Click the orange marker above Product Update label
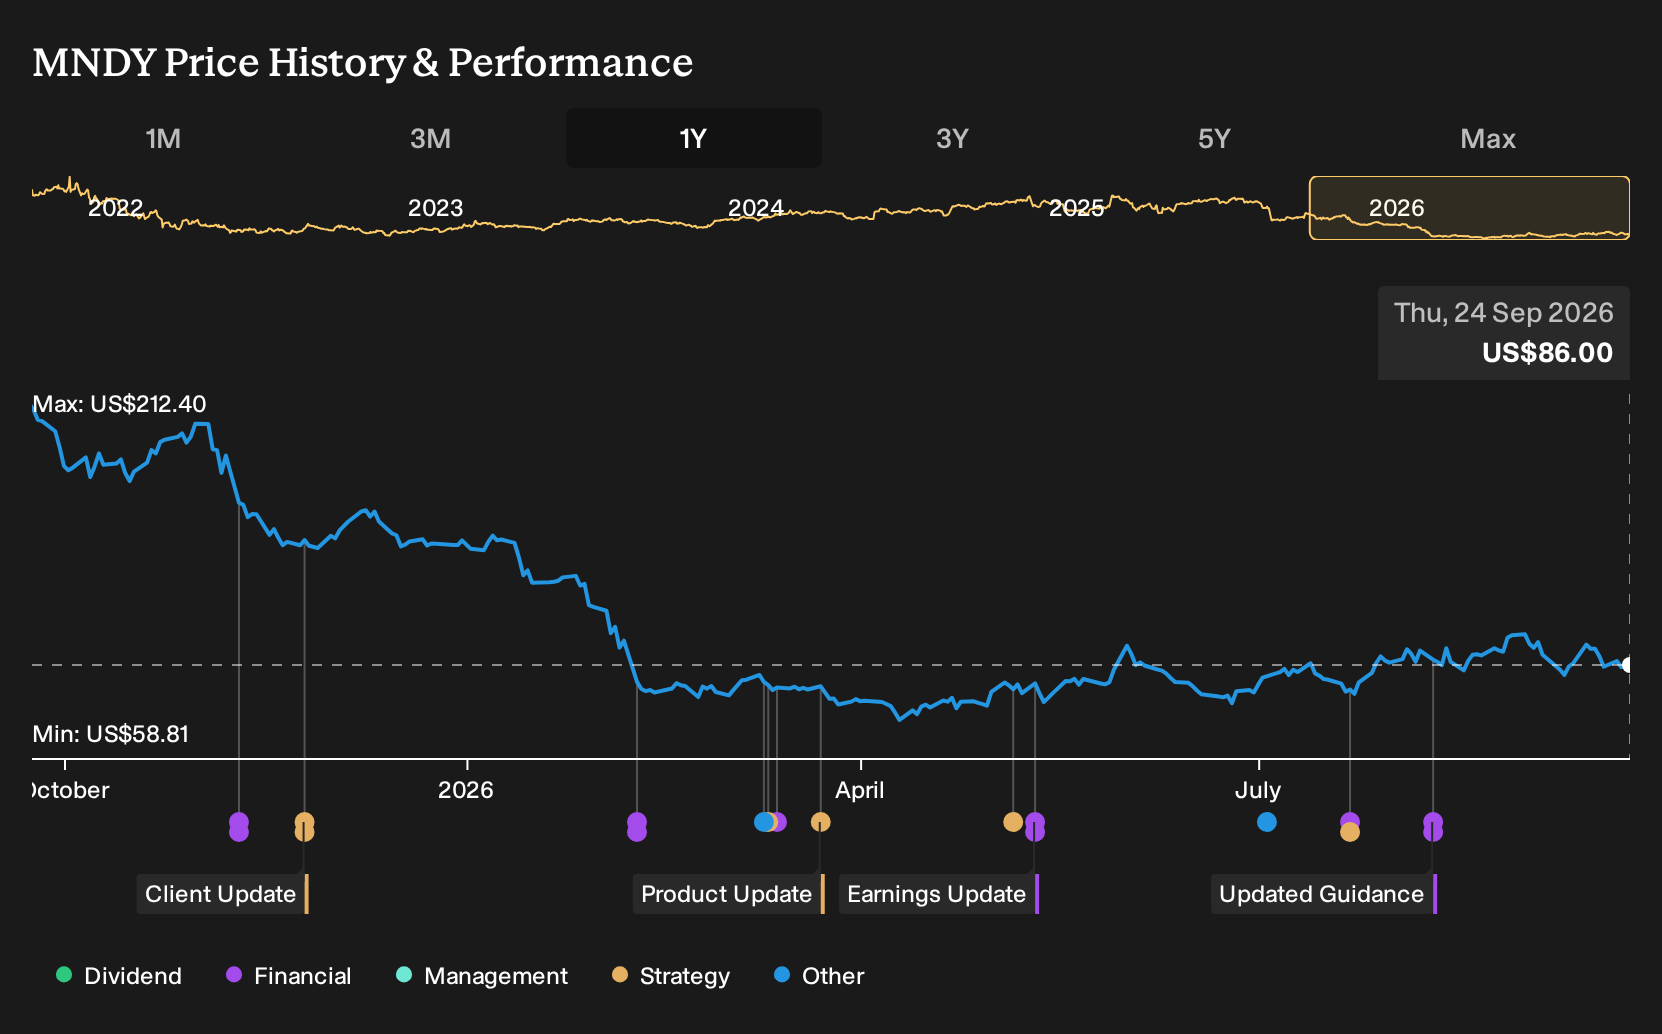Screen dimensions: 1662x1034 820,822
